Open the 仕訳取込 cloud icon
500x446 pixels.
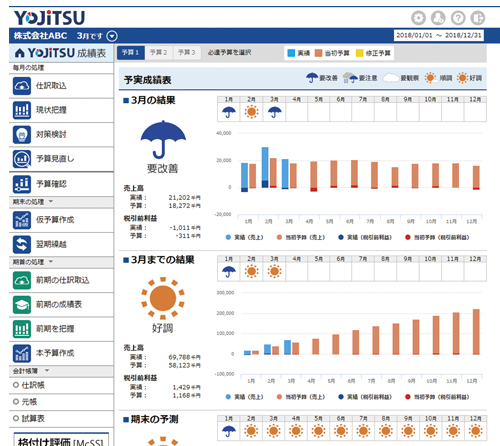[22, 86]
